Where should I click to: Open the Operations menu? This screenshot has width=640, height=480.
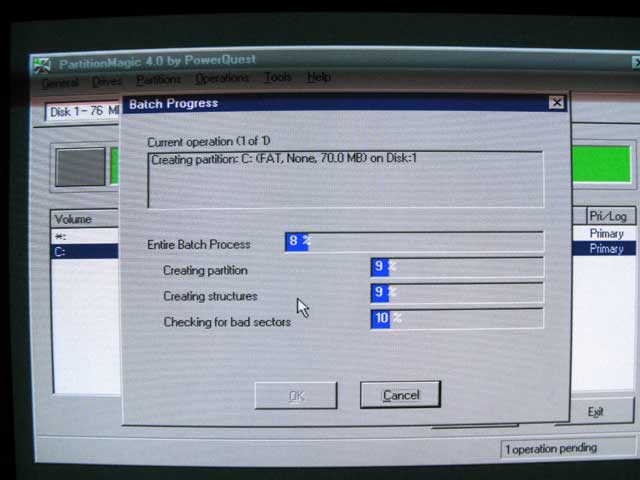pyautogui.click(x=222, y=78)
